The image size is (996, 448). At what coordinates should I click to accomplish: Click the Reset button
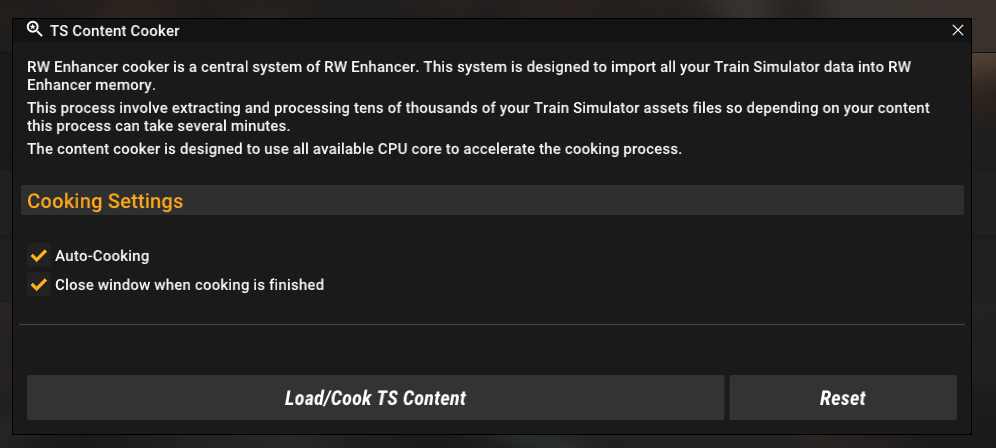click(x=843, y=397)
